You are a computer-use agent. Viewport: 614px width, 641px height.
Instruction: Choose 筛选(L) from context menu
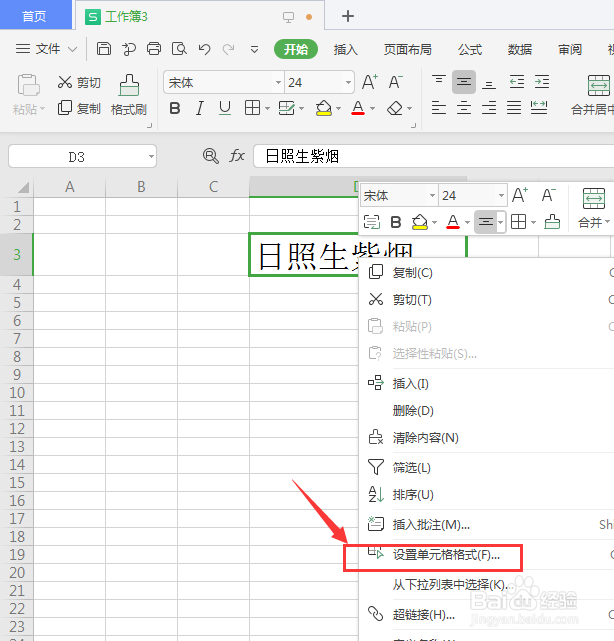coord(486,467)
